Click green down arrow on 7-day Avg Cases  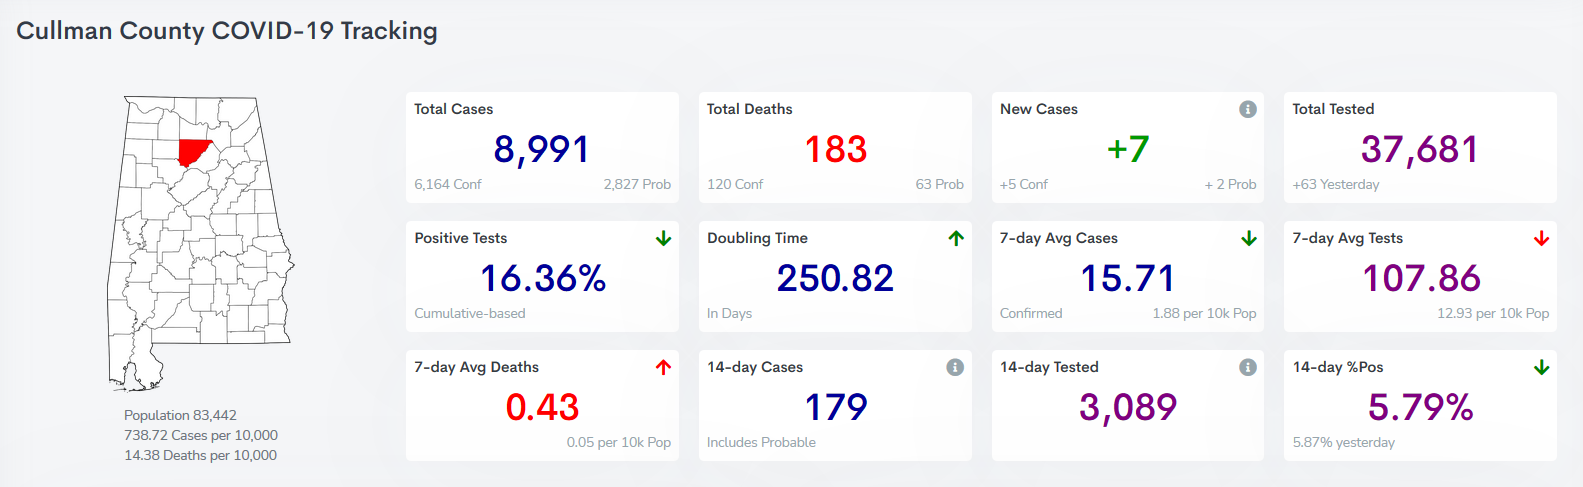(x=1248, y=238)
